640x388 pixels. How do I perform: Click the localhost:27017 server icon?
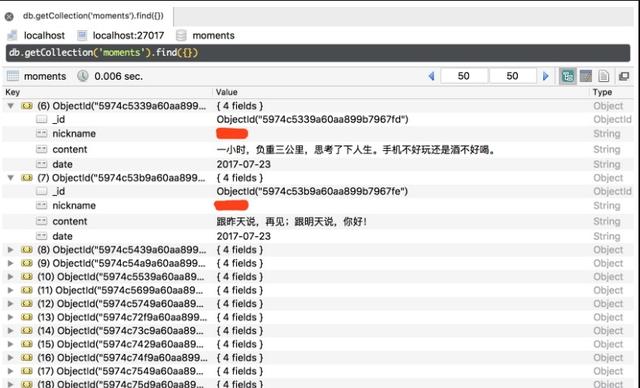click(x=82, y=35)
